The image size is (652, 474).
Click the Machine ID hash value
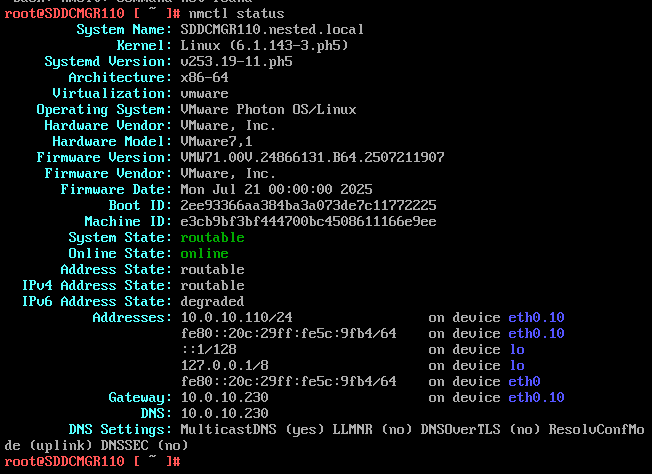pos(308,221)
